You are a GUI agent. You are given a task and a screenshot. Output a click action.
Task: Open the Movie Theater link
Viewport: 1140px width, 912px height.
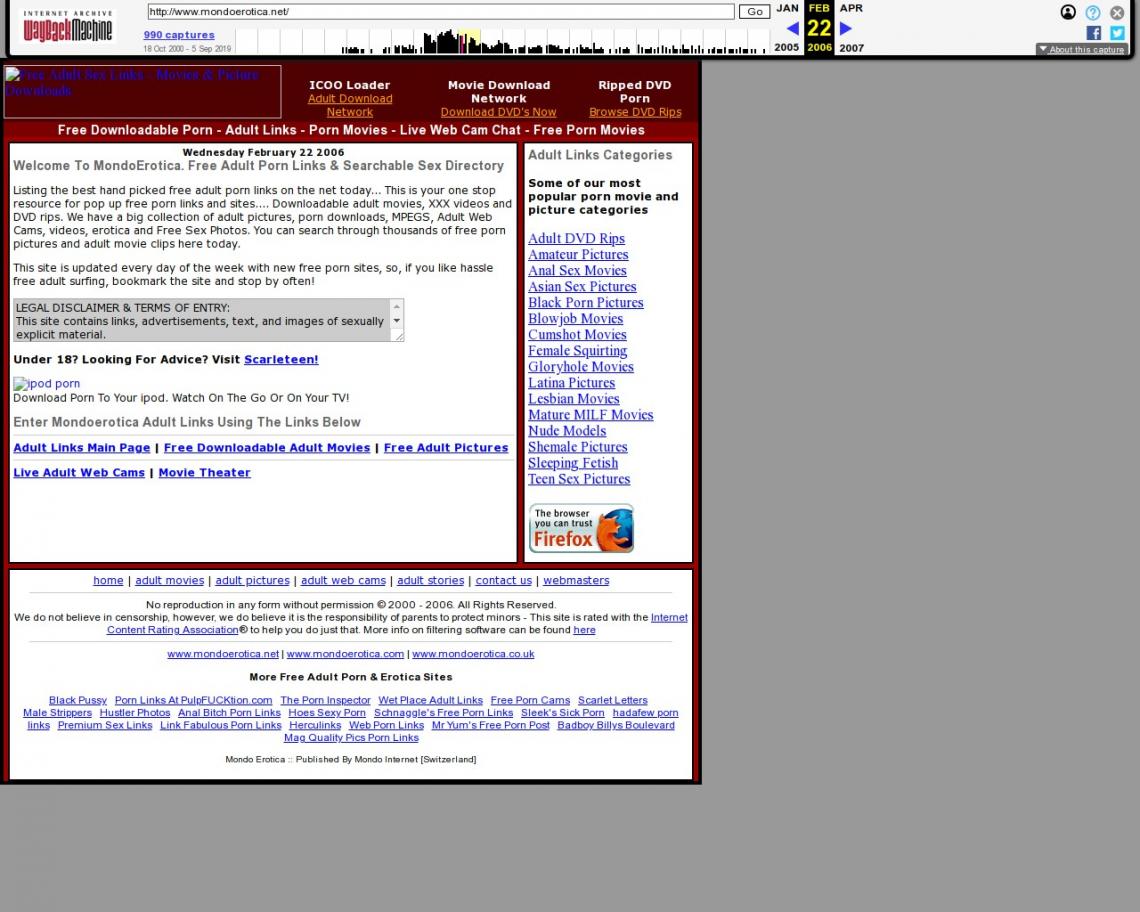tap(204, 473)
